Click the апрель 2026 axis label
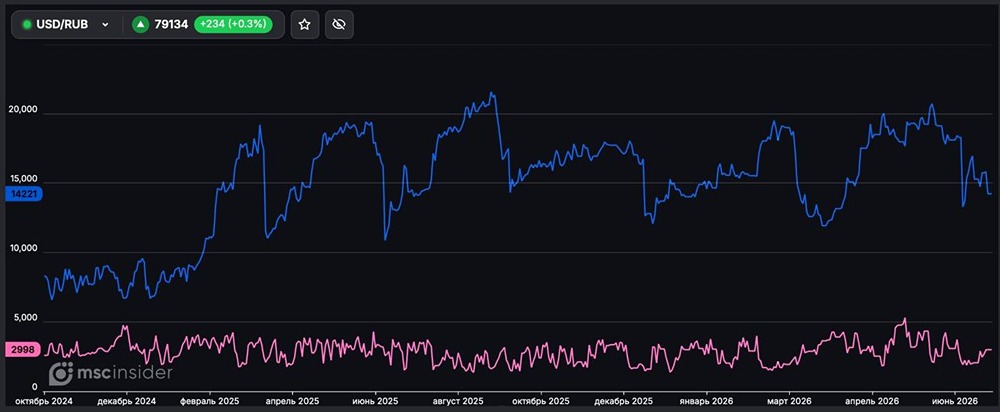Image resolution: width=1000 pixels, height=412 pixels. point(872,401)
